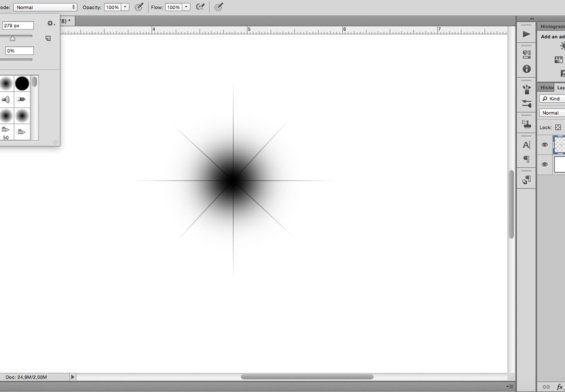The image size is (565, 392).
Task: Toggle pressure for opacity button
Action: click(x=139, y=7)
